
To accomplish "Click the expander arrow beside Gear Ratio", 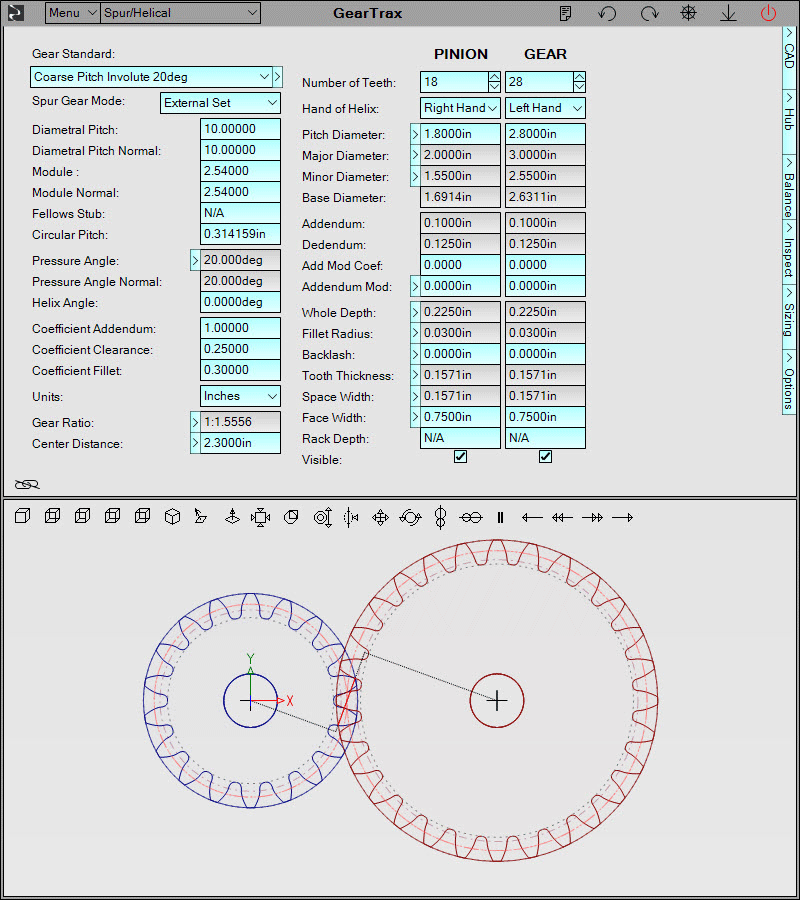I will [x=195, y=422].
